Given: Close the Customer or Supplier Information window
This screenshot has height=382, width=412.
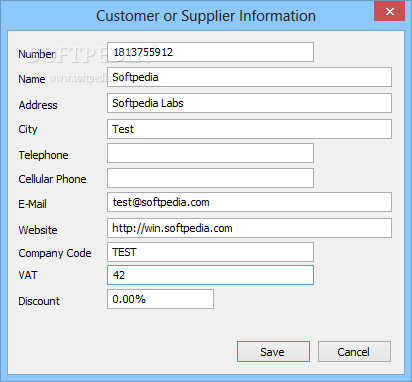Looking at the screenshot, I should [389, 12].
